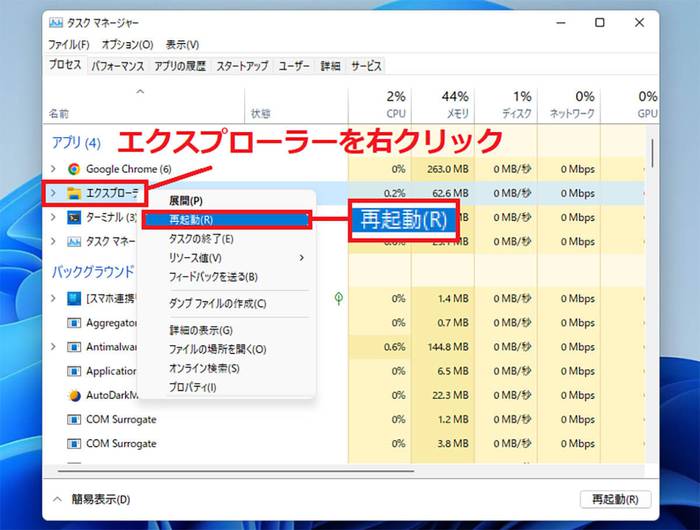Switch to the ユーザー tab
This screenshot has height=530, width=700.
[x=294, y=66]
